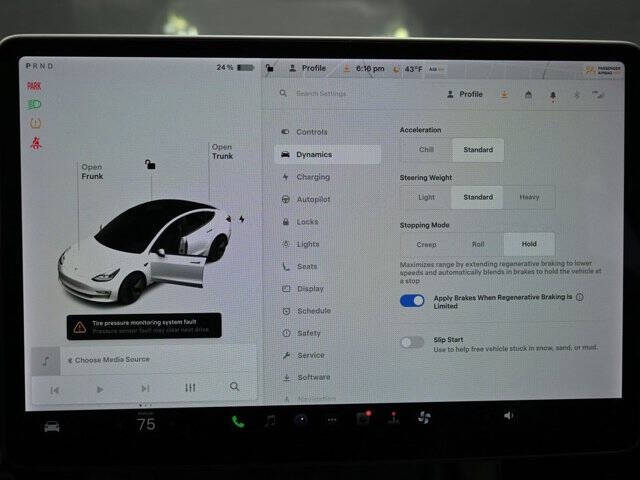Open the Display settings
The height and width of the screenshot is (480, 640).
[x=303, y=289]
